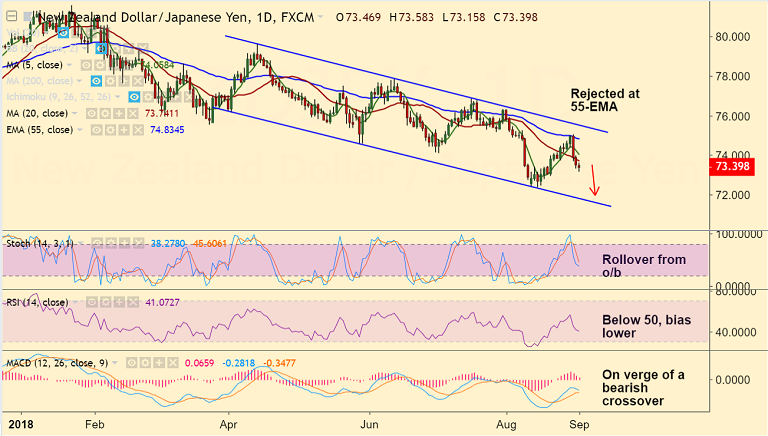768x436 pixels.
Task: Collapse the chart legend with the minus box
Action: (11, 17)
